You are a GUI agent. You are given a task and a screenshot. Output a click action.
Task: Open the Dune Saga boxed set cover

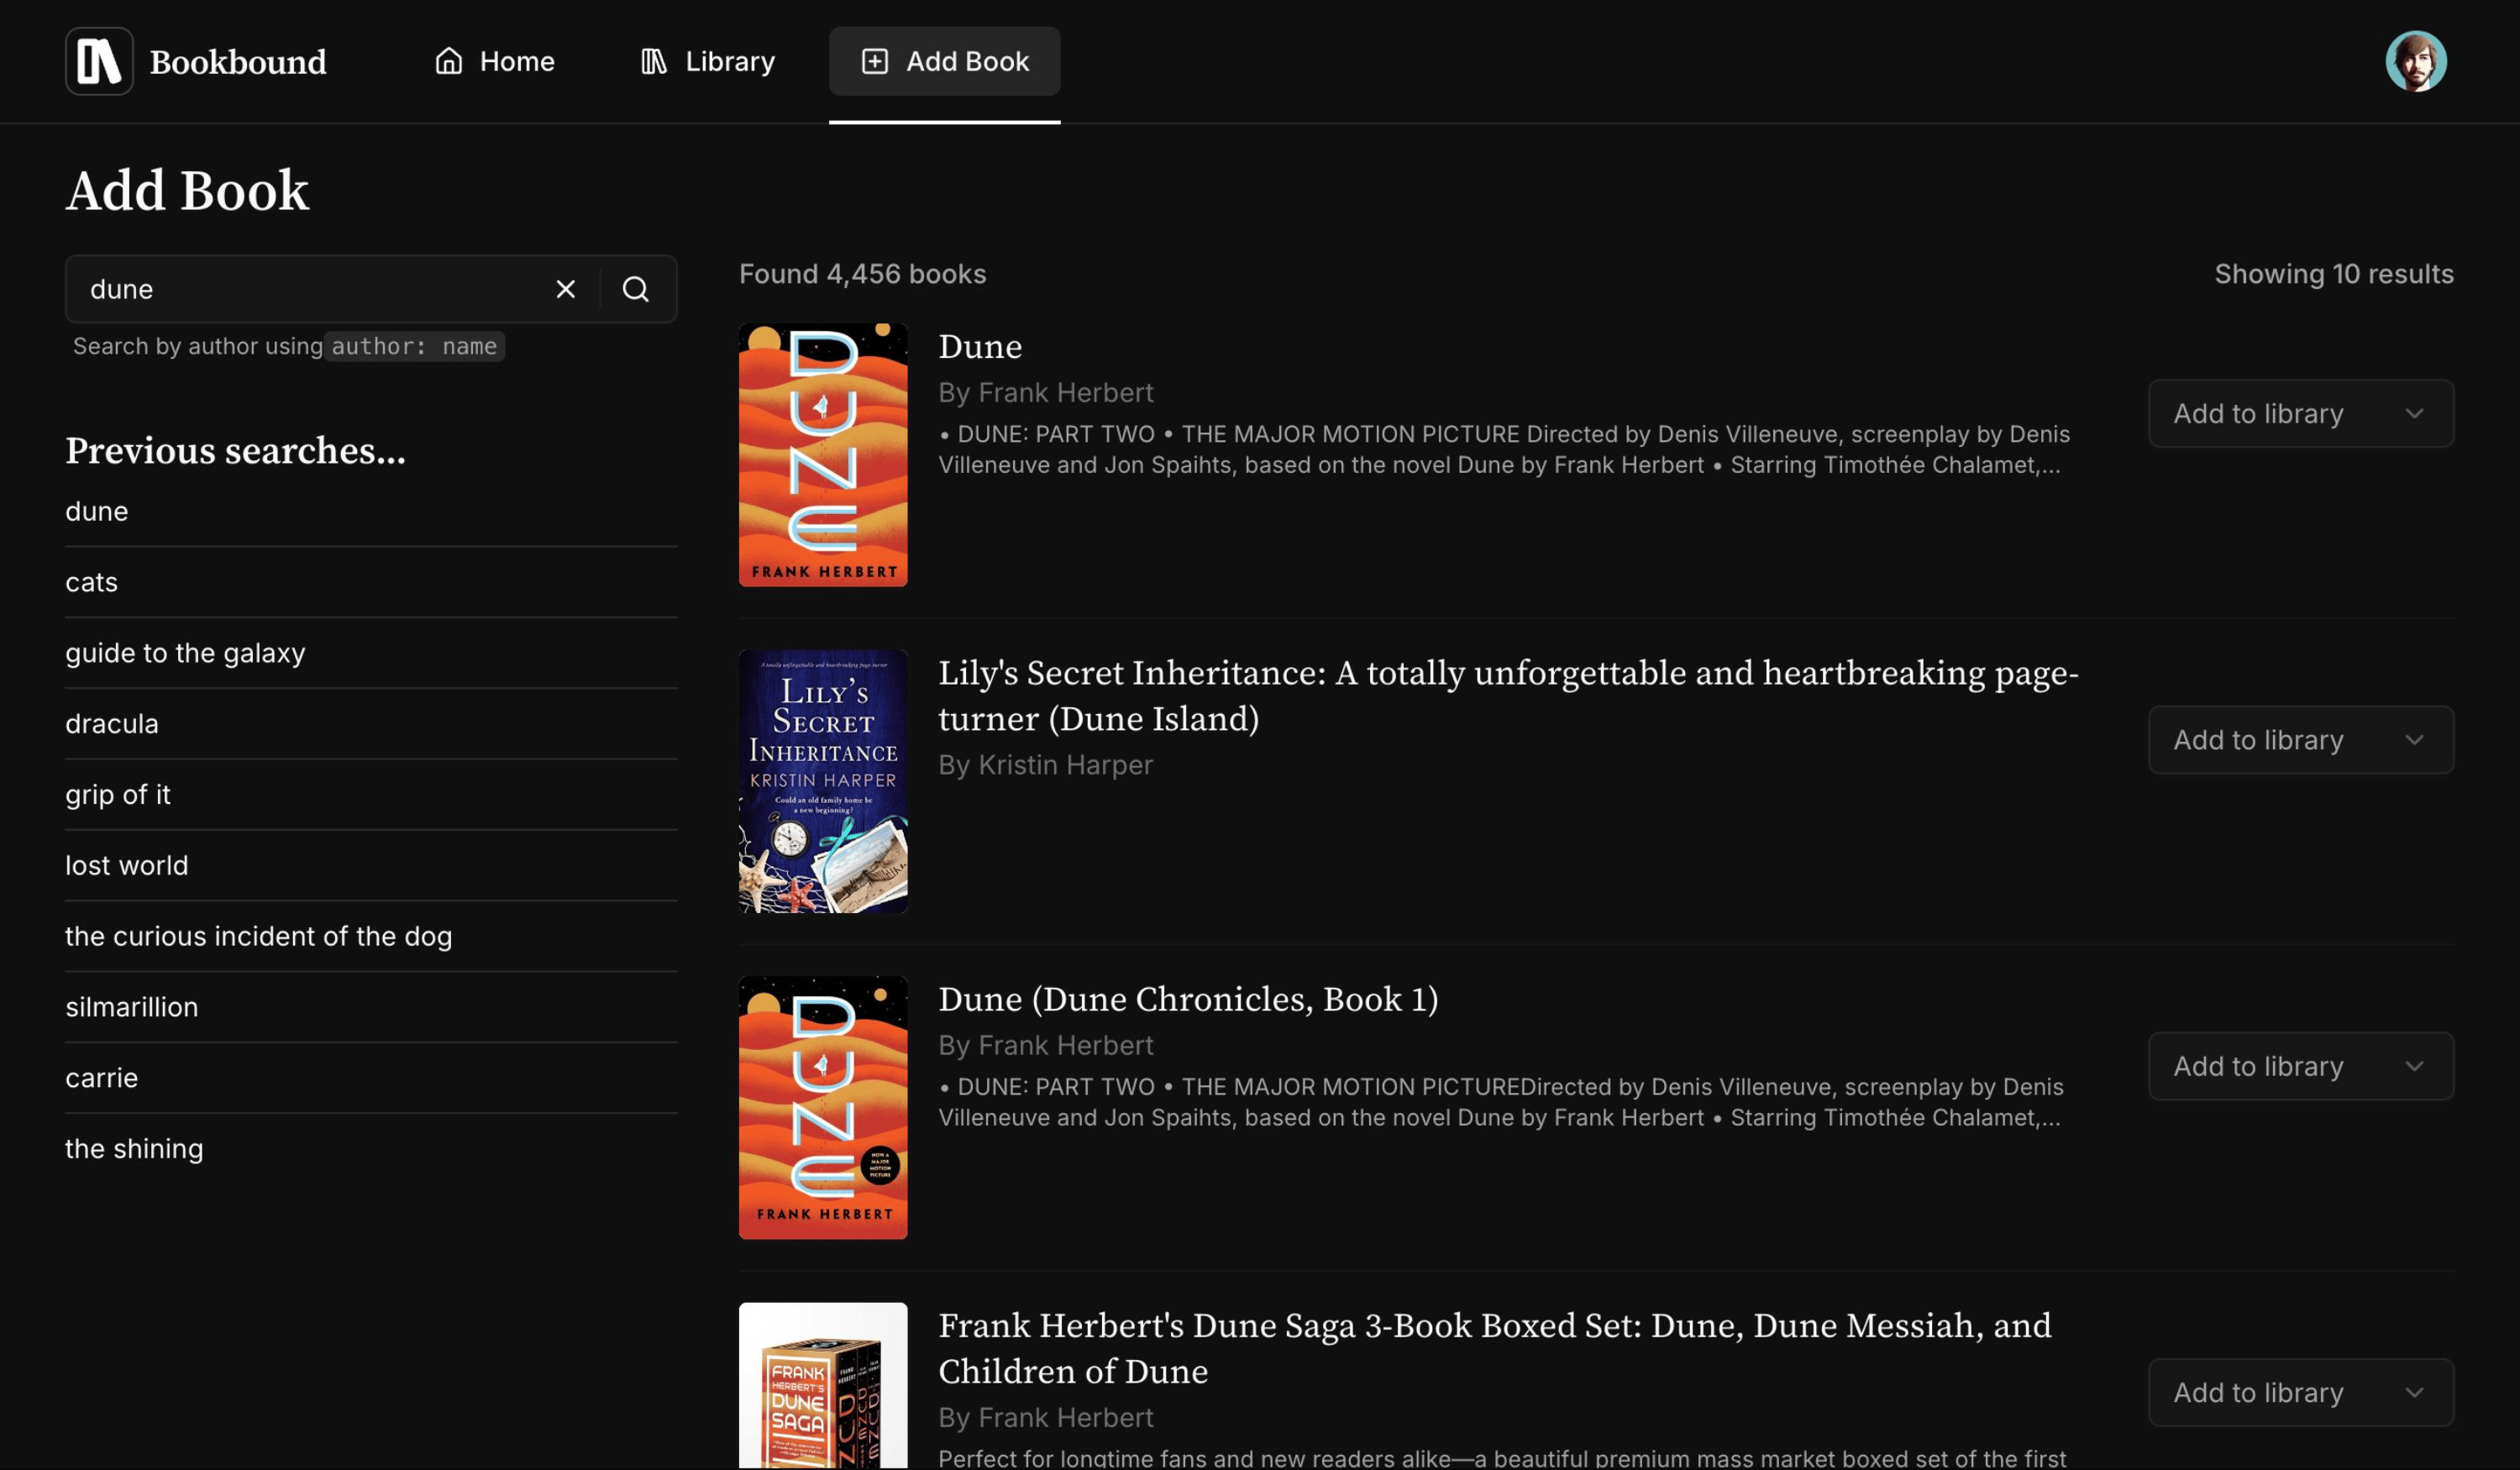(x=823, y=1386)
